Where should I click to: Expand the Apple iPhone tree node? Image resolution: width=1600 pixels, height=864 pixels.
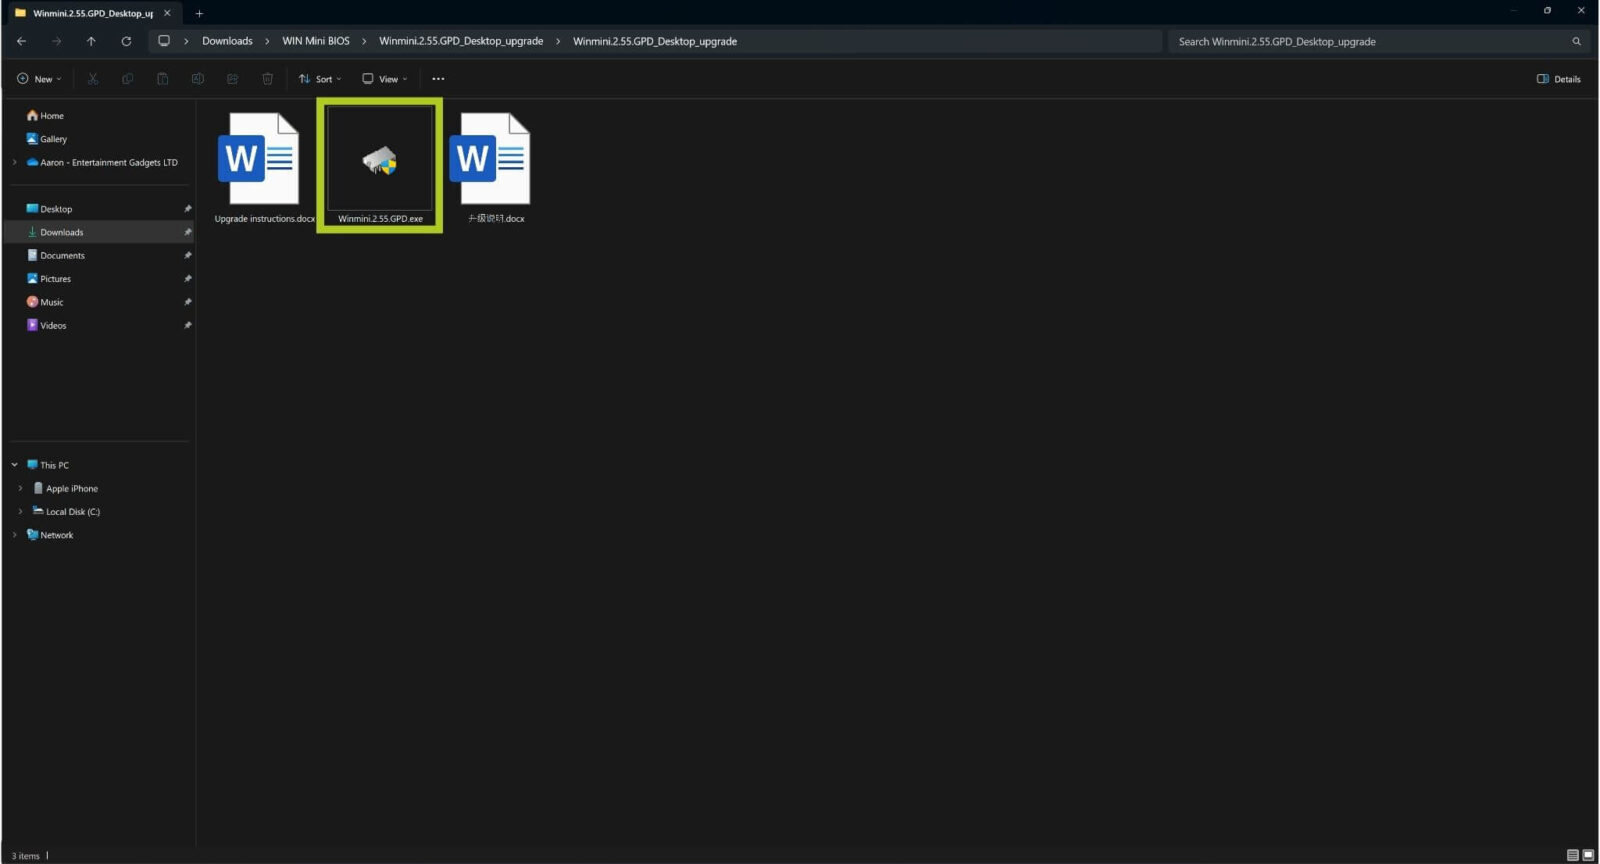point(20,489)
